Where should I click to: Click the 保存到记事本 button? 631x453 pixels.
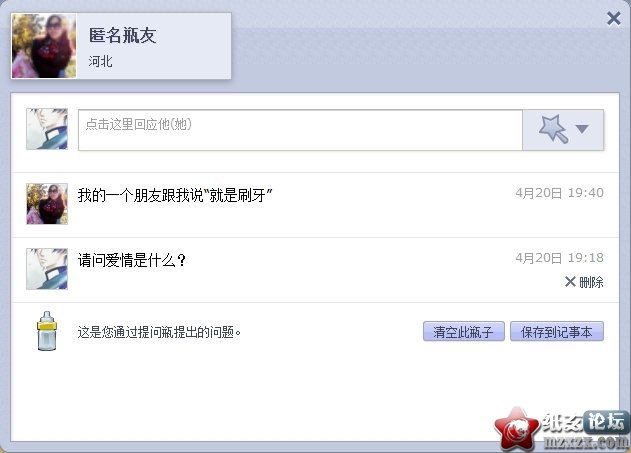(x=557, y=332)
